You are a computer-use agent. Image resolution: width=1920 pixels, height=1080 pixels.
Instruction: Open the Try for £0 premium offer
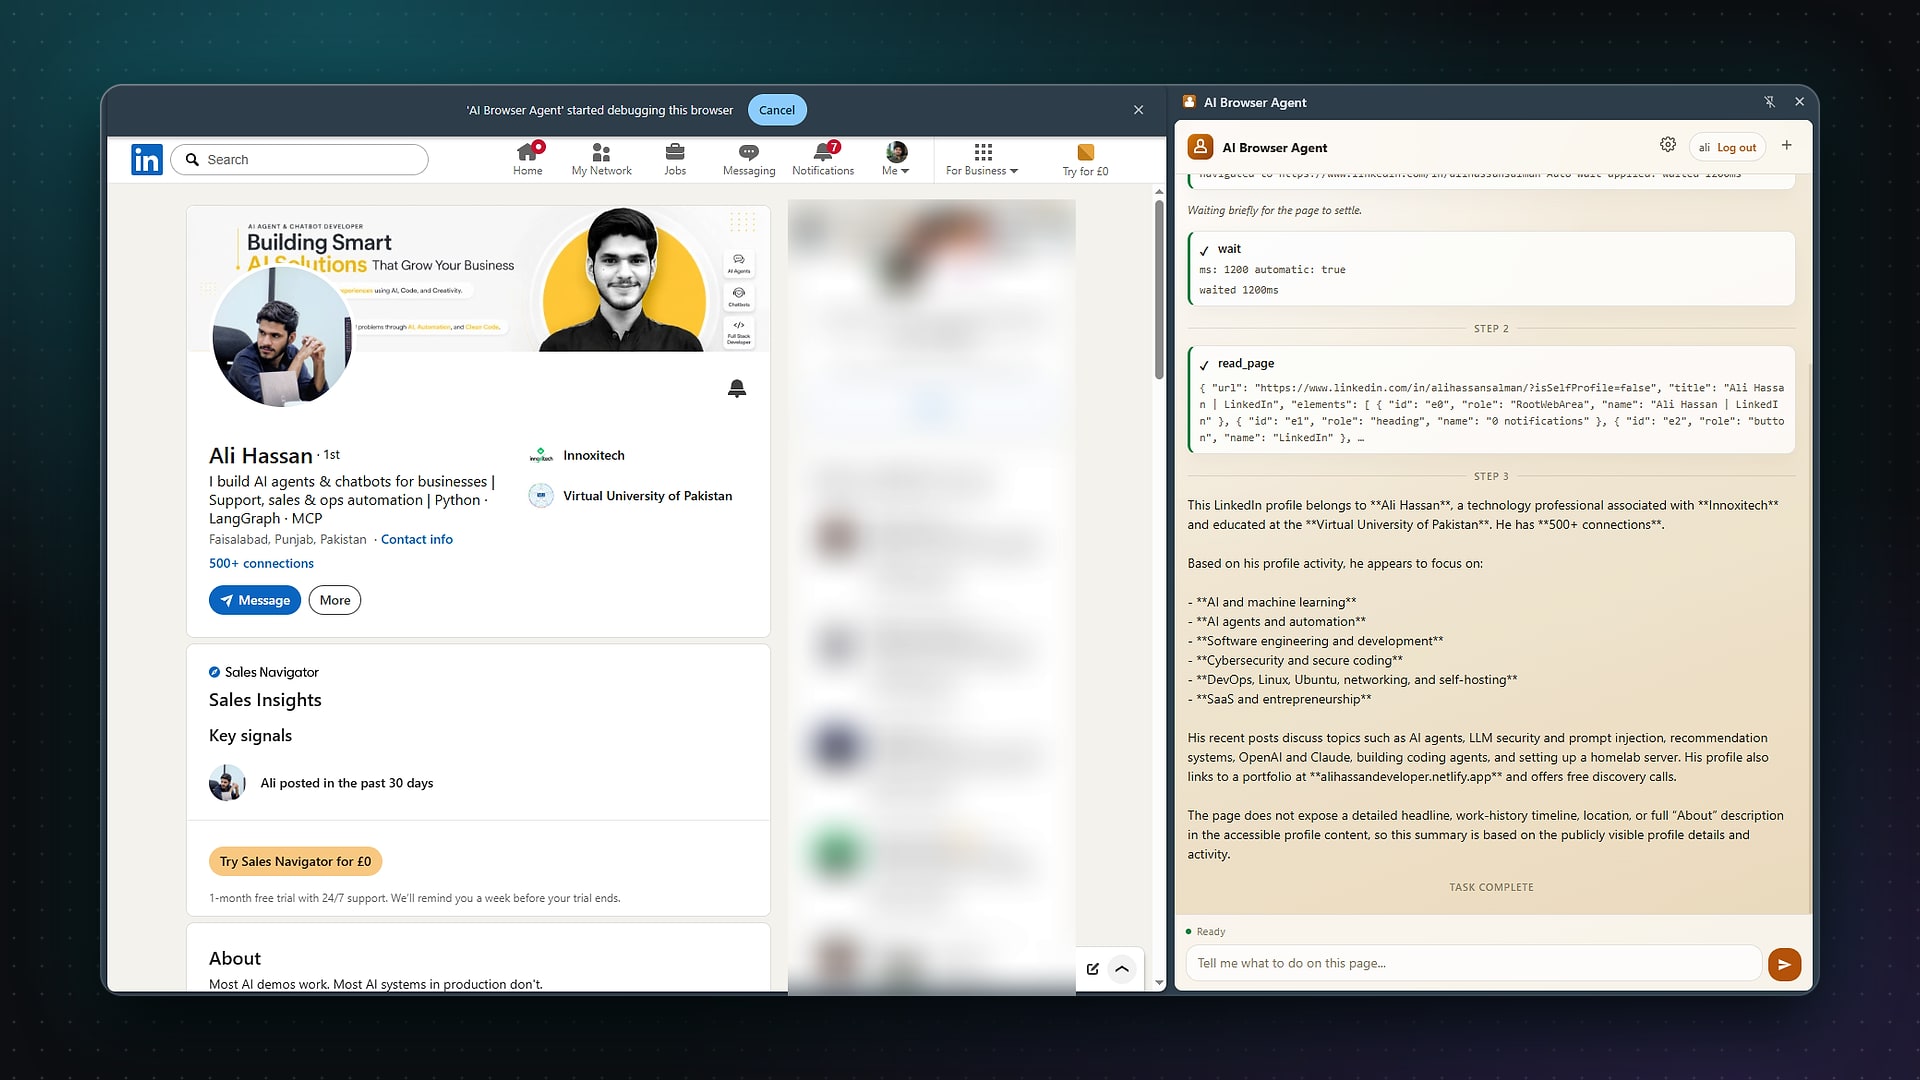1085,159
